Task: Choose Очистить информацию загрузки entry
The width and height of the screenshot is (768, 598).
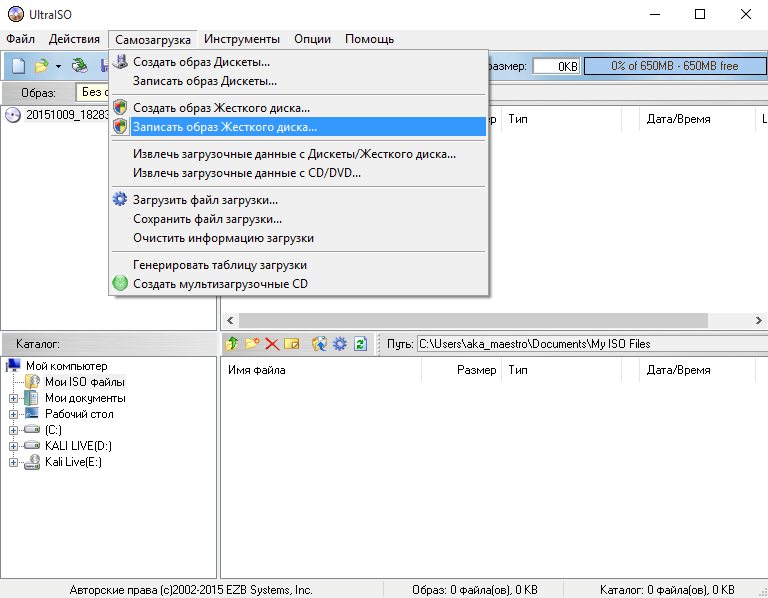Action: pyautogui.click(x=299, y=238)
